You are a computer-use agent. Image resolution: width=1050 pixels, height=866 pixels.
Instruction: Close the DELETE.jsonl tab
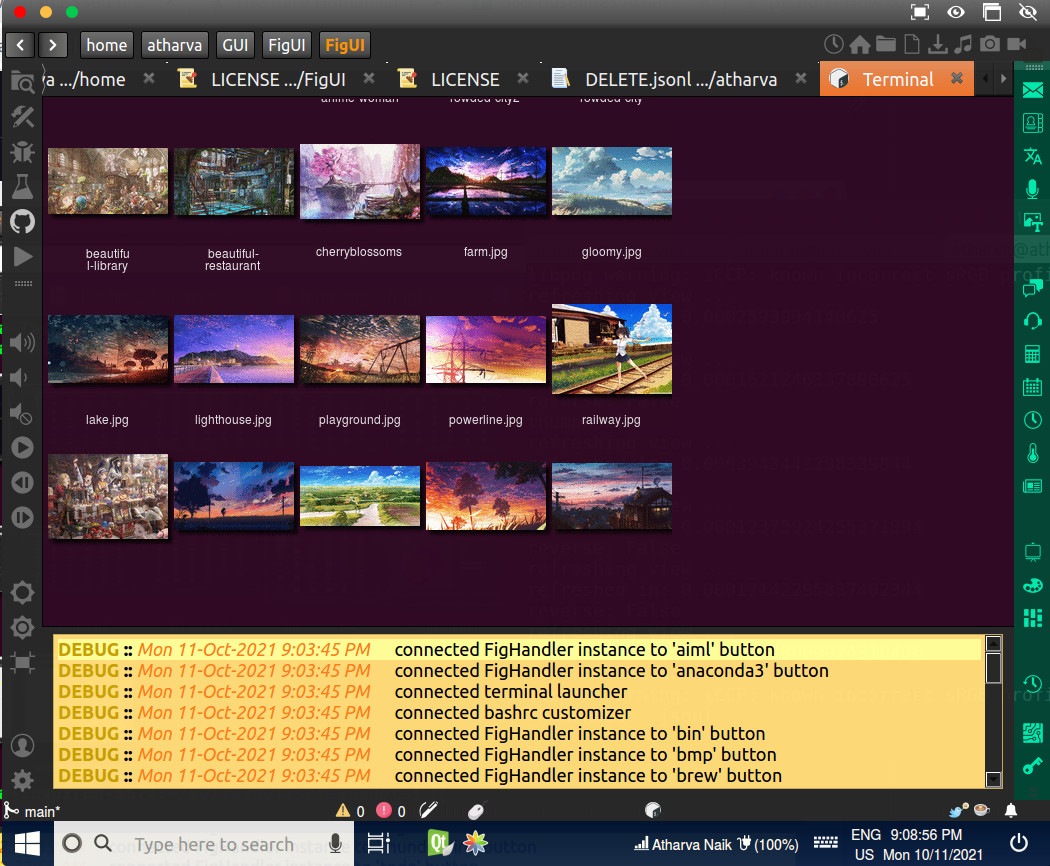coord(801,78)
